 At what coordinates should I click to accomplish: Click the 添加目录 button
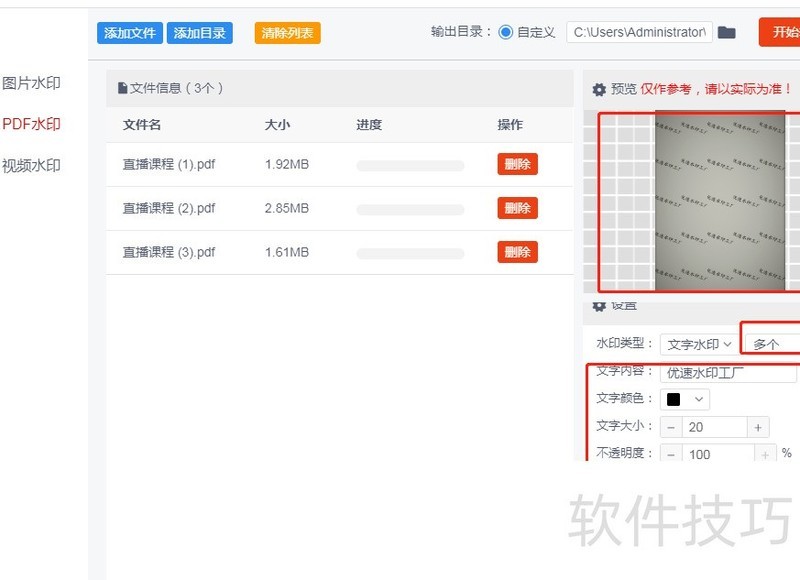tap(200, 33)
